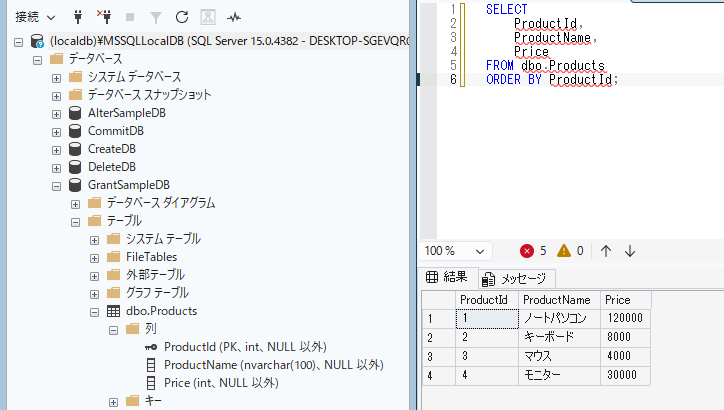This screenshot has width=724, height=410.
Task: Click the SELECT keyword in query editor
Action: tap(507, 9)
